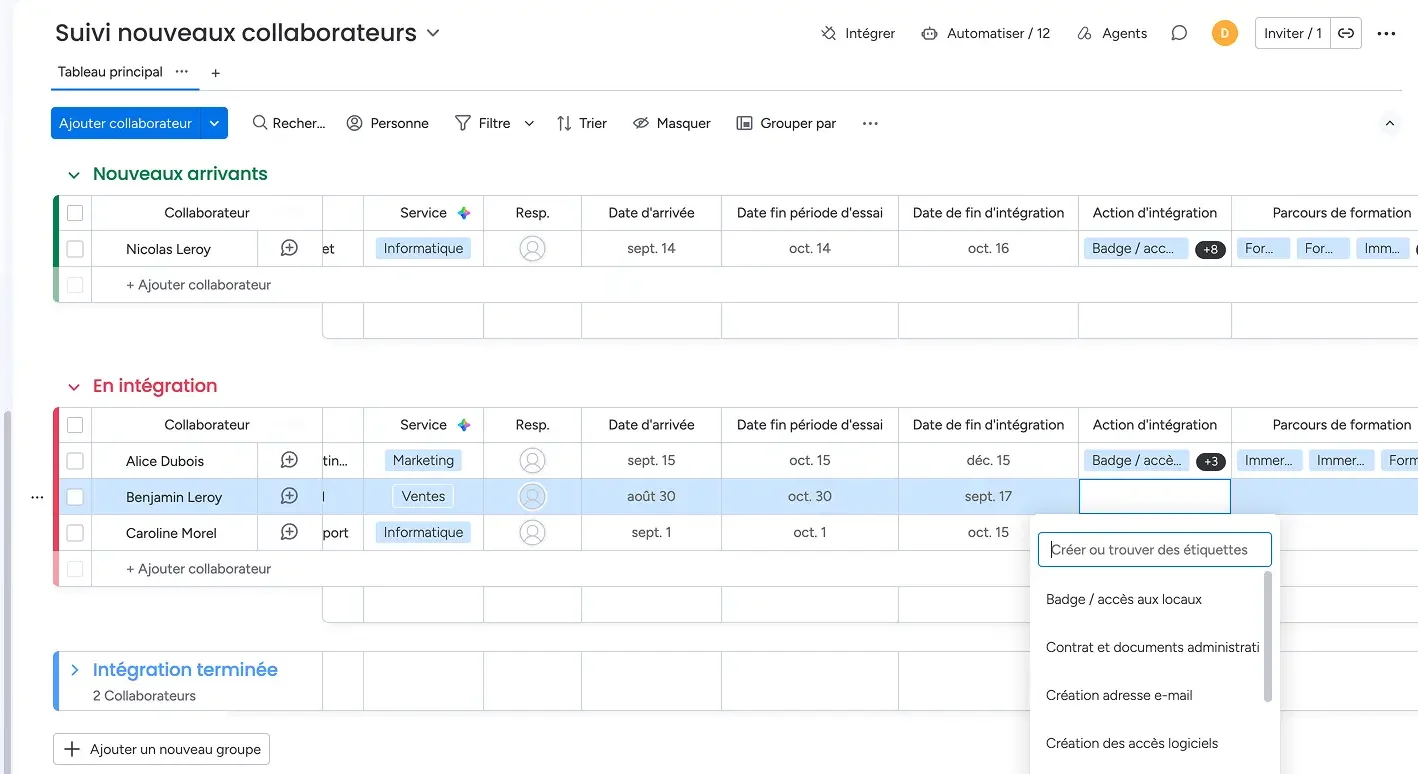Click Ajouter un nouveau groupe button

(161, 749)
